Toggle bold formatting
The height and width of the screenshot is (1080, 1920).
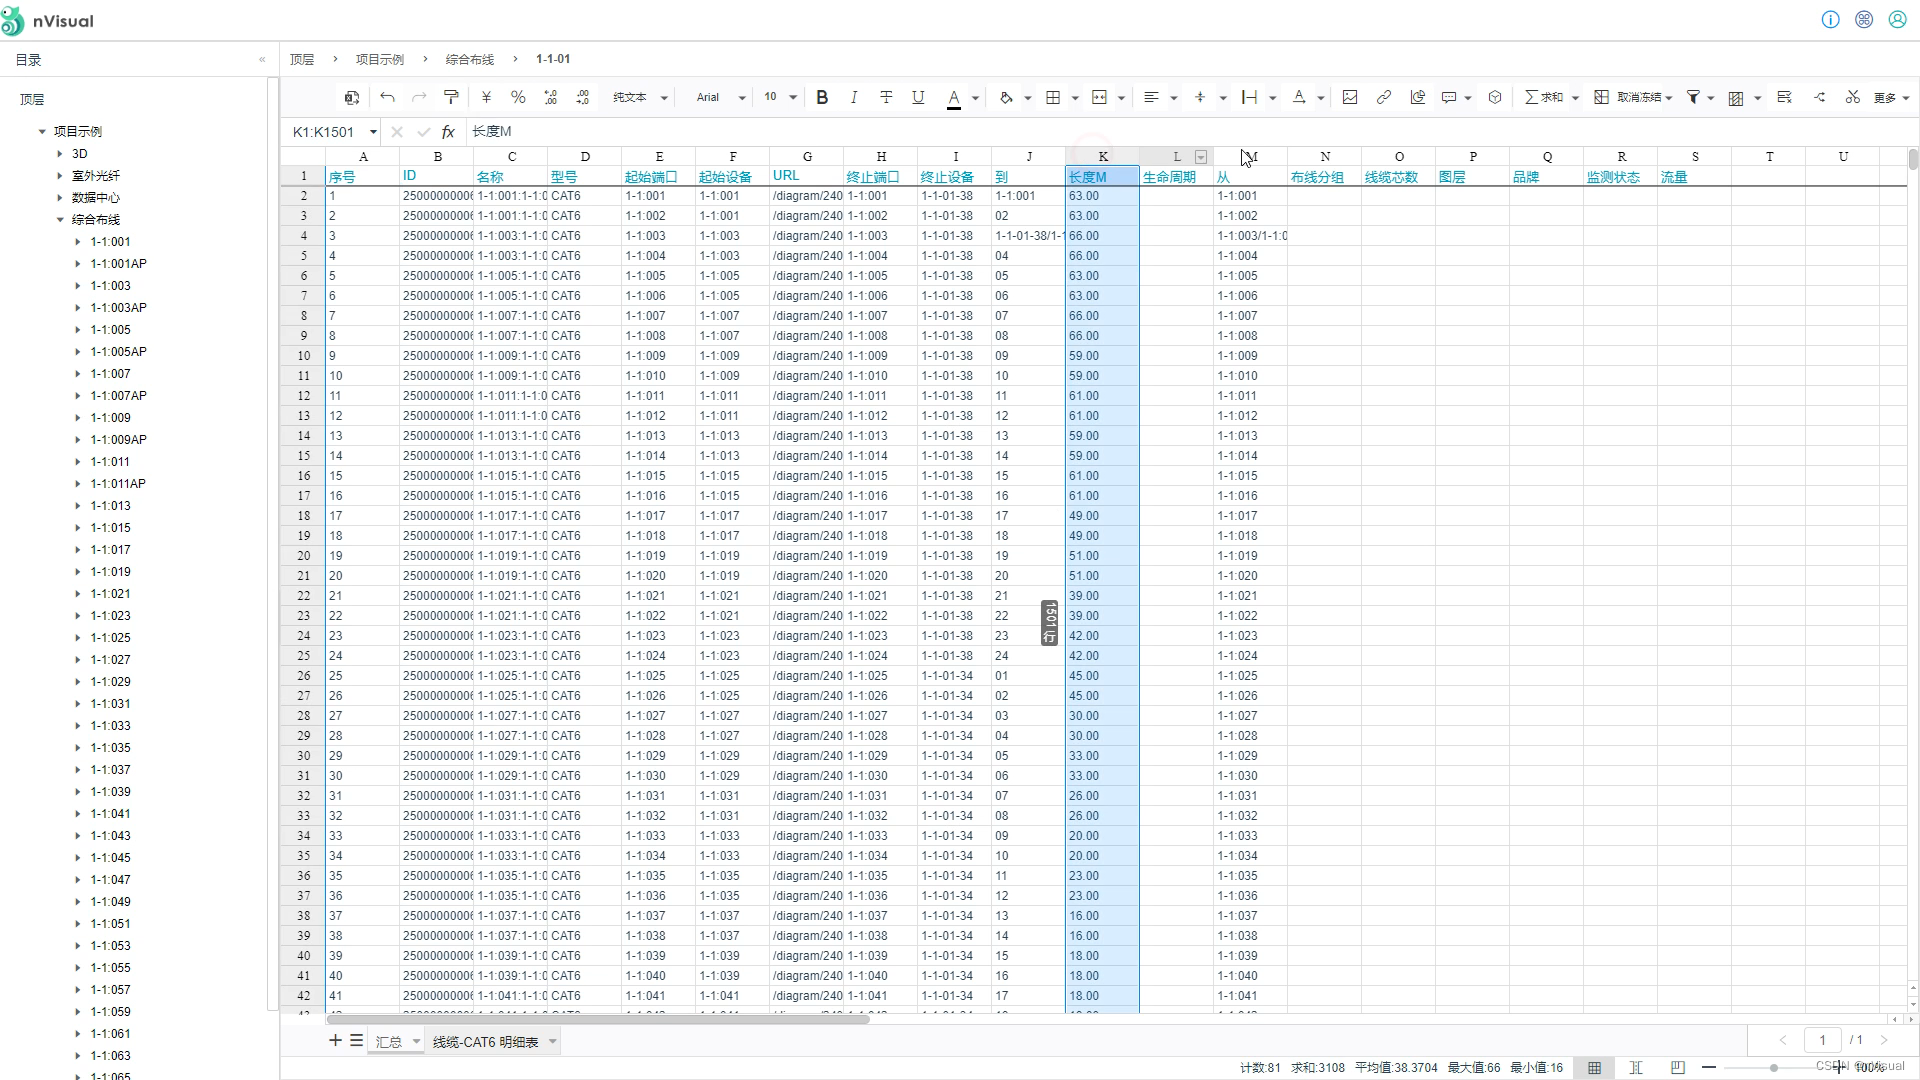(x=822, y=97)
